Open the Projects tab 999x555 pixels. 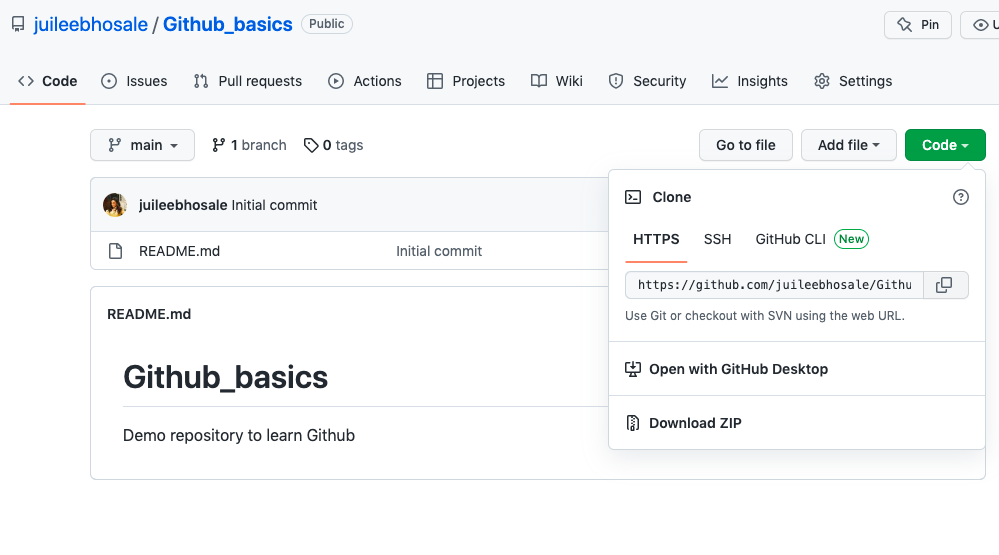(466, 82)
